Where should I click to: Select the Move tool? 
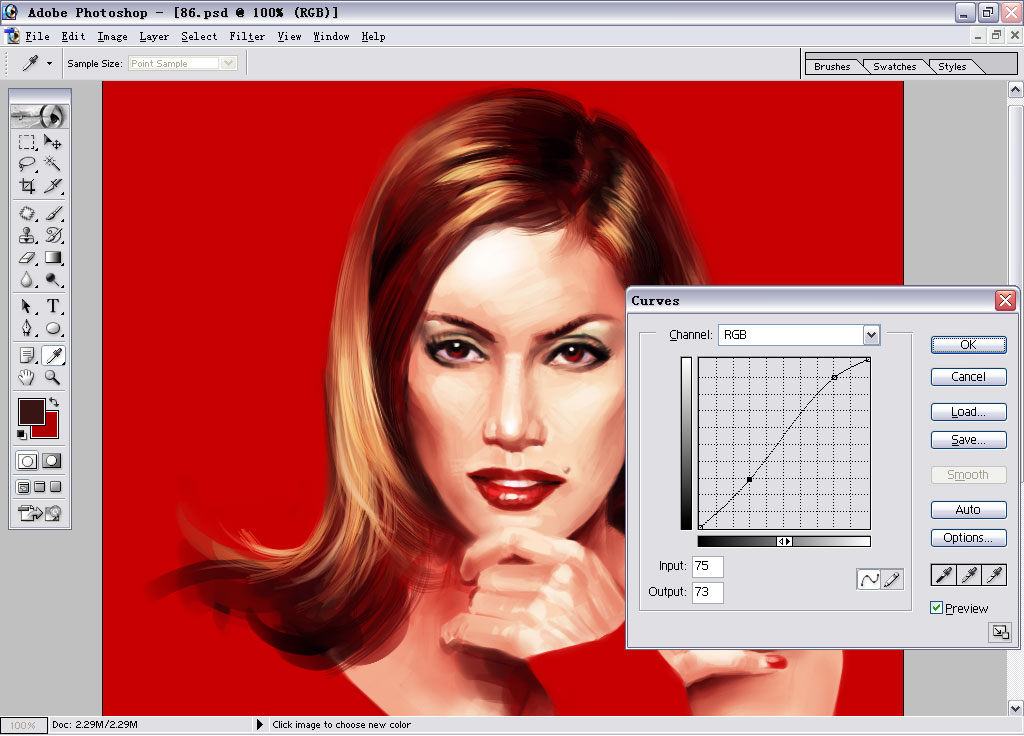(x=53, y=142)
